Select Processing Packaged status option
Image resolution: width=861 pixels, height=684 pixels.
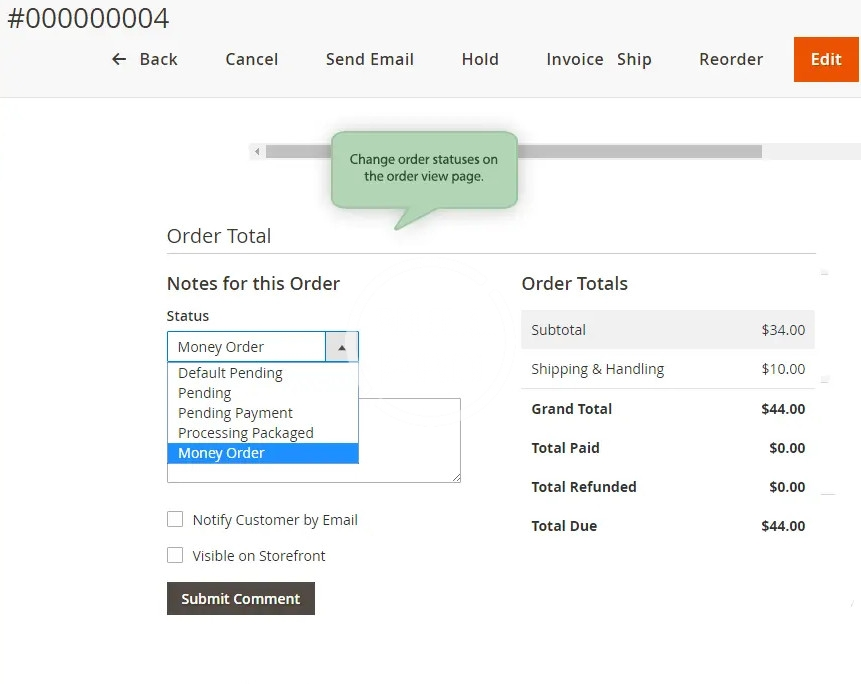[x=245, y=433]
